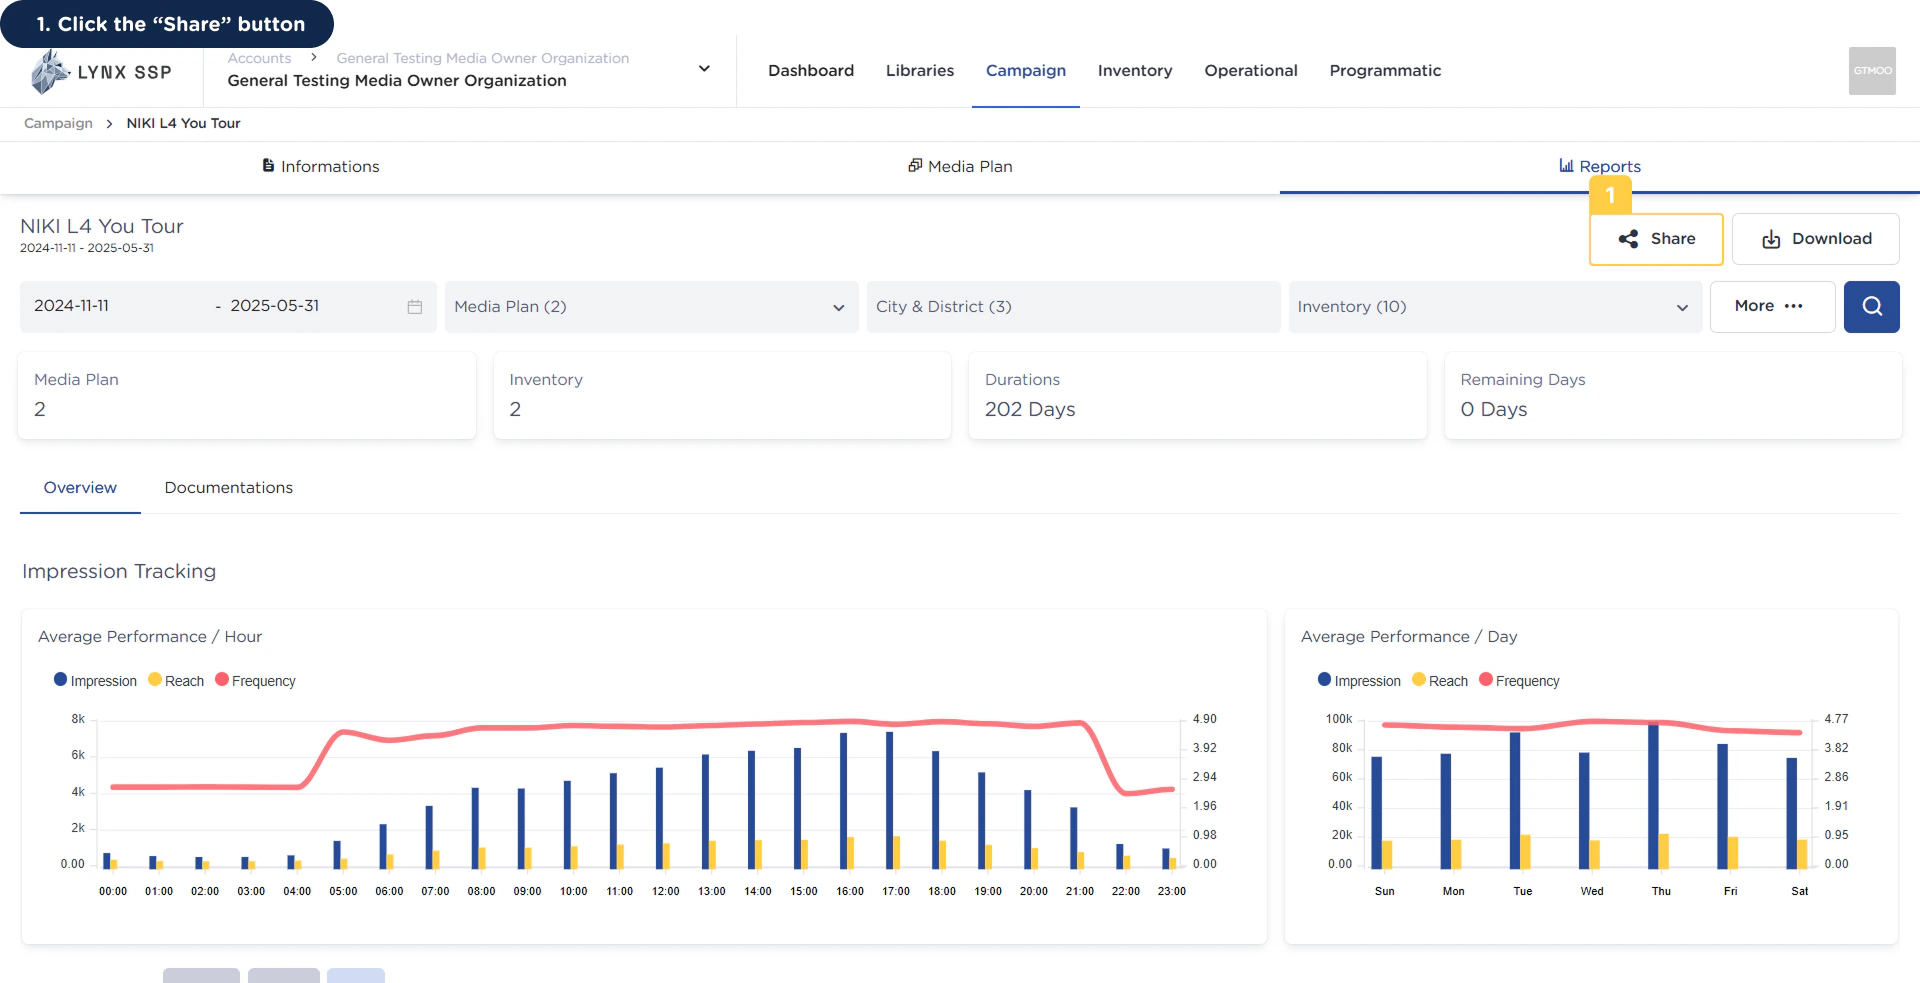Click the Media Plan tab icon
The width and height of the screenshot is (1920, 983).
point(914,166)
